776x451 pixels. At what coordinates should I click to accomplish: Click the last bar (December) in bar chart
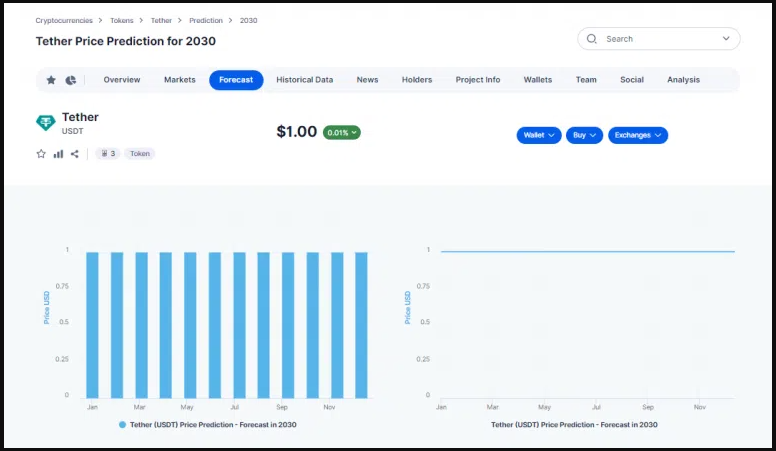[x=361, y=325]
